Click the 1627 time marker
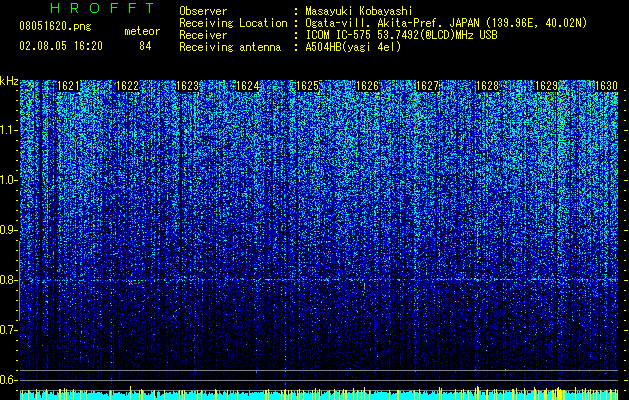Image resolution: width=629 pixels, height=400 pixels. (427, 86)
